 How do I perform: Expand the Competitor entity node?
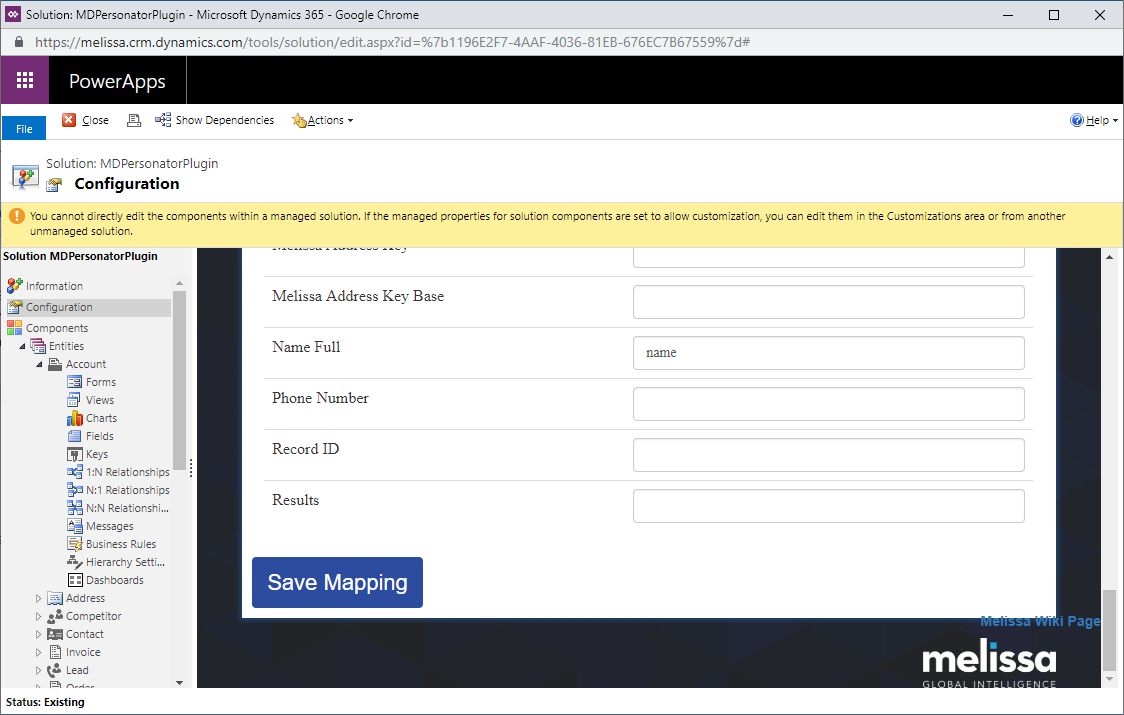[39, 616]
